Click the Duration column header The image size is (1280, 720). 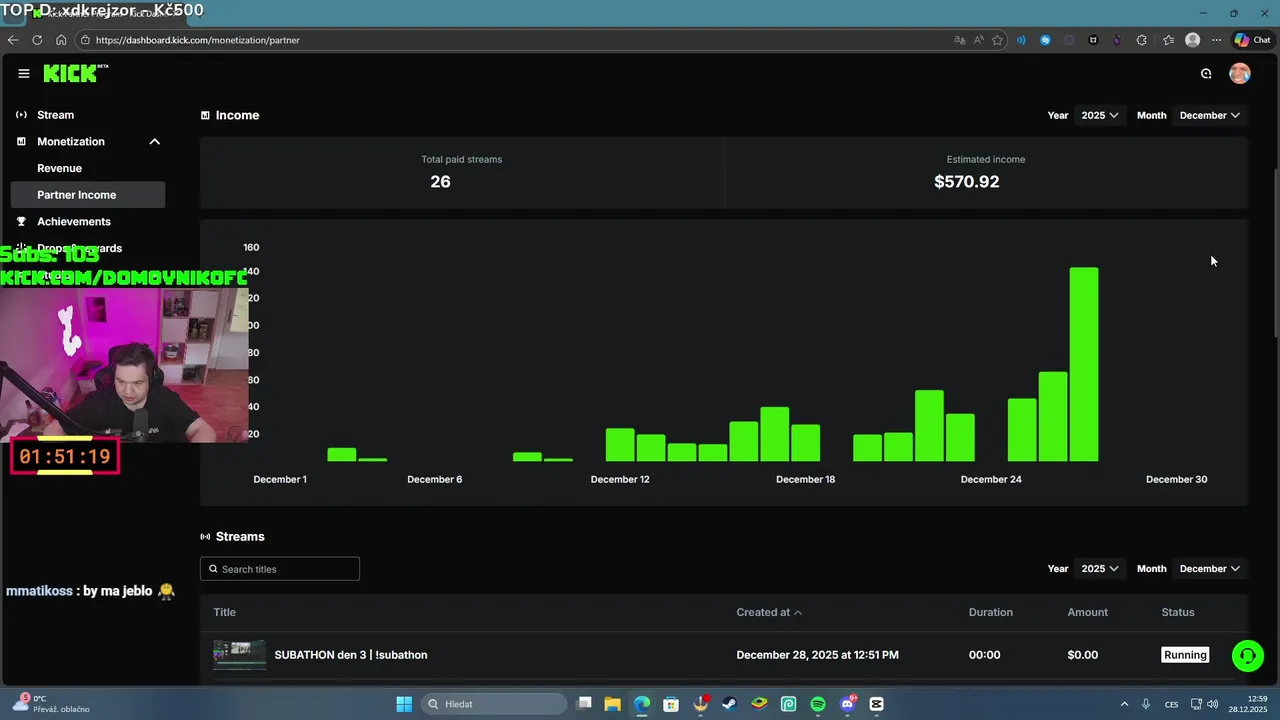click(990, 612)
